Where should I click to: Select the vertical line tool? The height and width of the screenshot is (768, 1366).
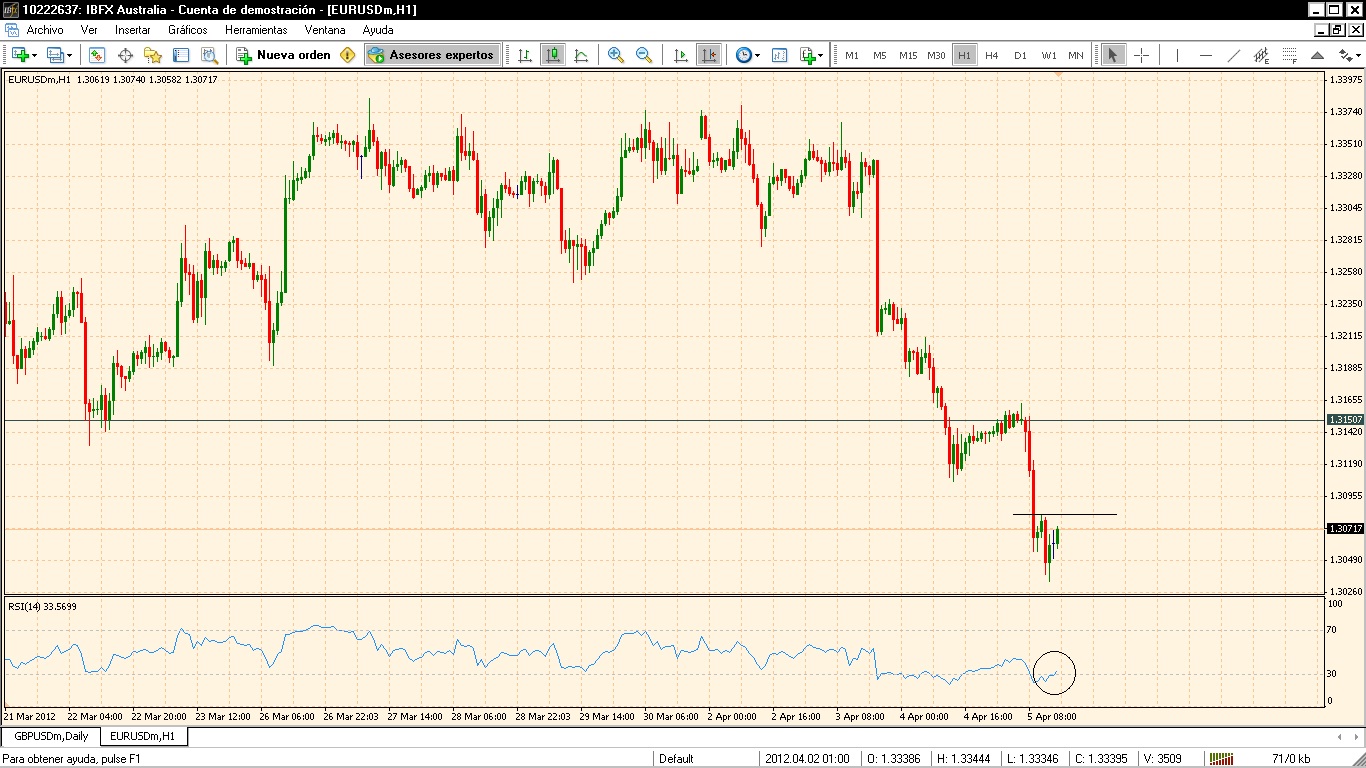tap(1177, 55)
